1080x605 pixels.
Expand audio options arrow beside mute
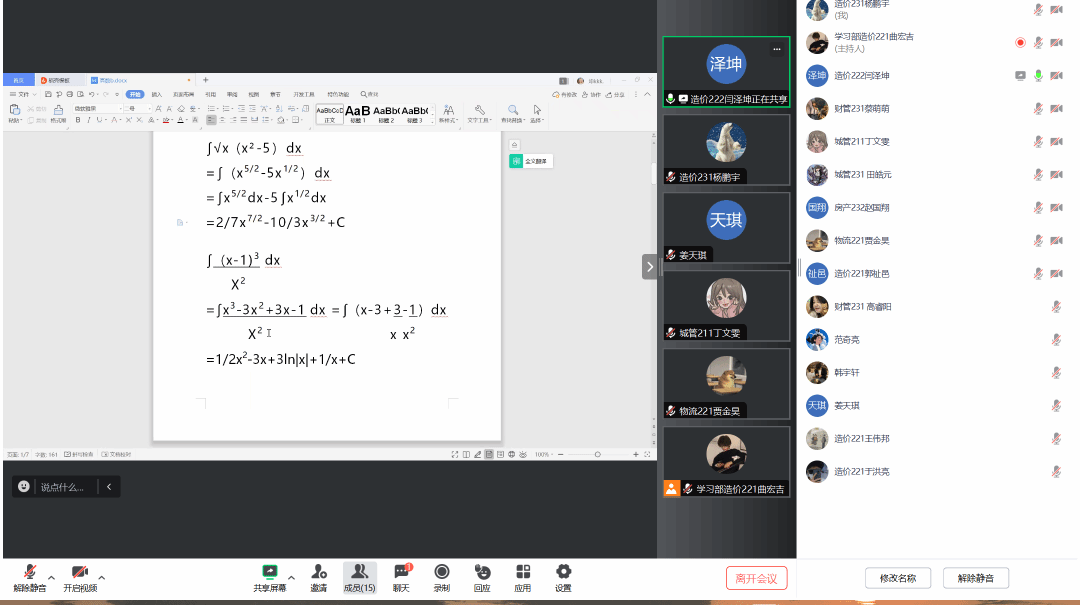[51, 577]
